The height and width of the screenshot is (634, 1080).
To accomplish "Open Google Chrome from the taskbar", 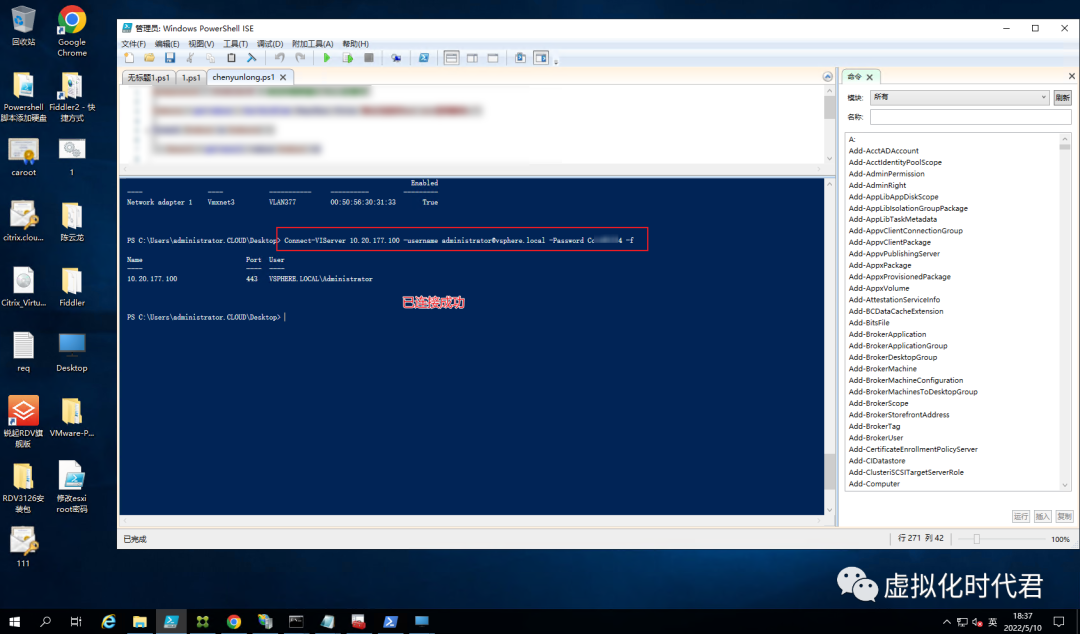I will point(234,622).
